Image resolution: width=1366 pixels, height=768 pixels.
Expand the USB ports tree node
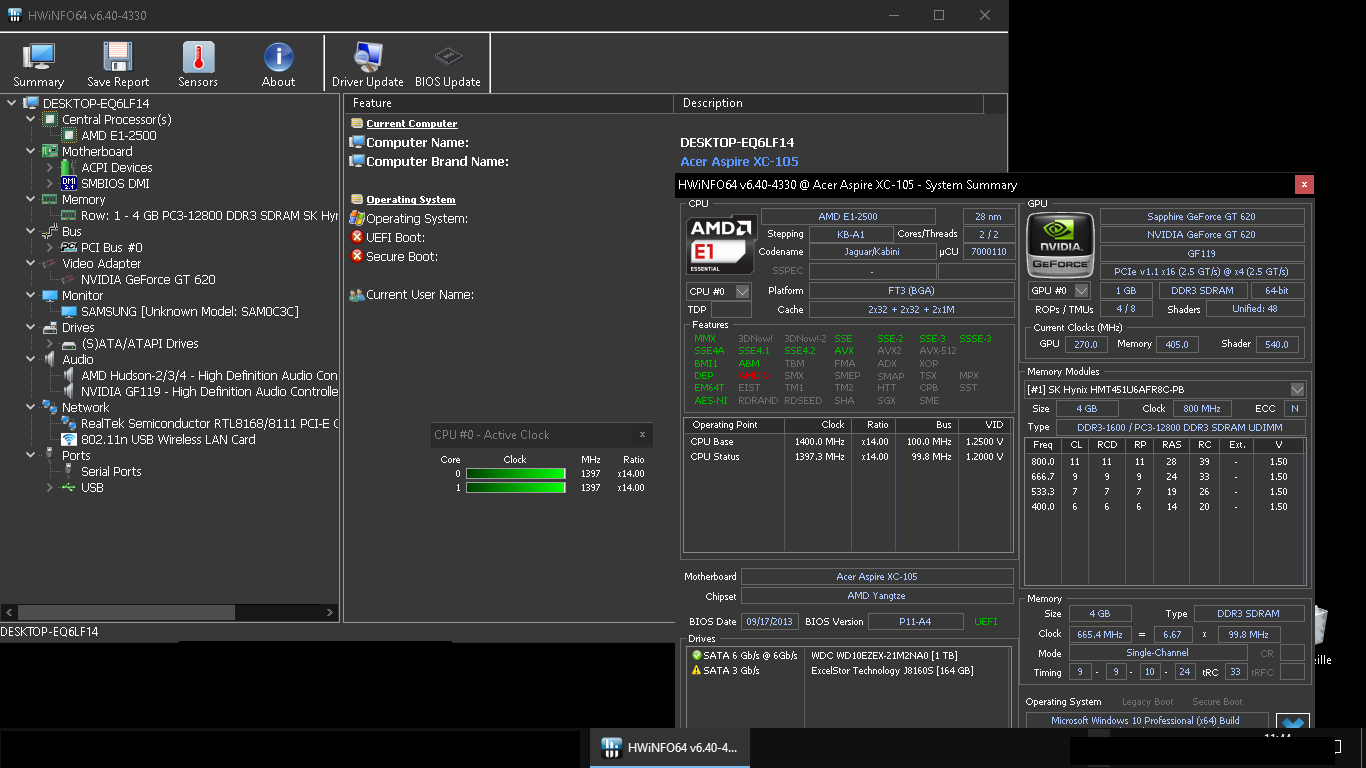pos(49,488)
